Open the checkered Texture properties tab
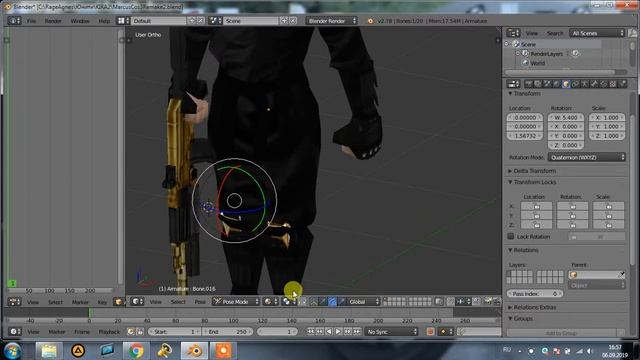The width and height of the screenshot is (640, 360). pos(613,84)
